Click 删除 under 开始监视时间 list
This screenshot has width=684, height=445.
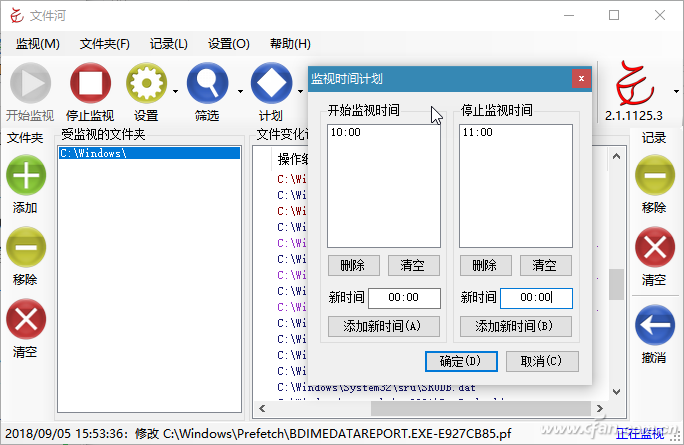(354, 265)
